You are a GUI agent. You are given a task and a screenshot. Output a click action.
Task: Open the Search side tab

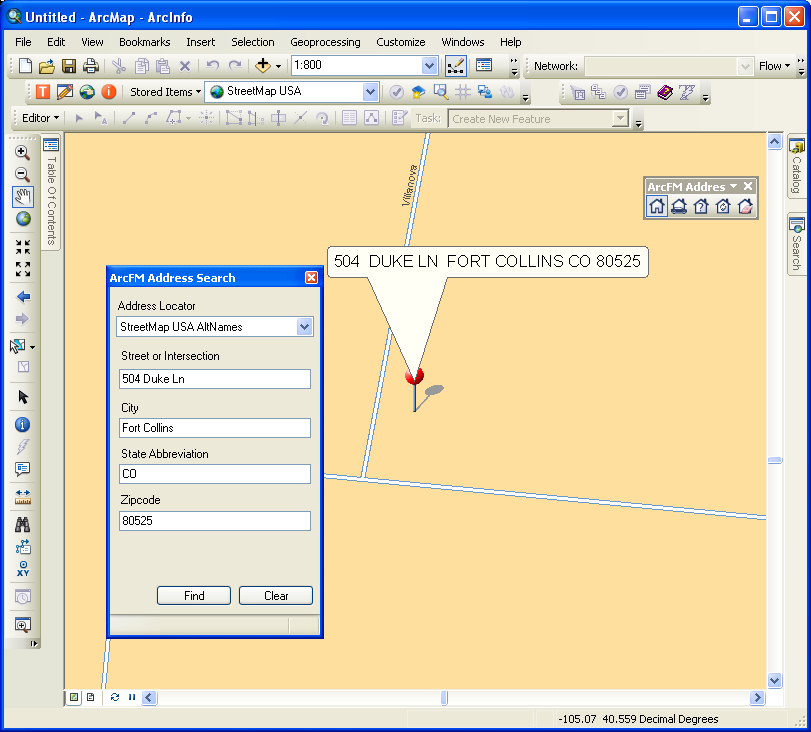[x=797, y=245]
